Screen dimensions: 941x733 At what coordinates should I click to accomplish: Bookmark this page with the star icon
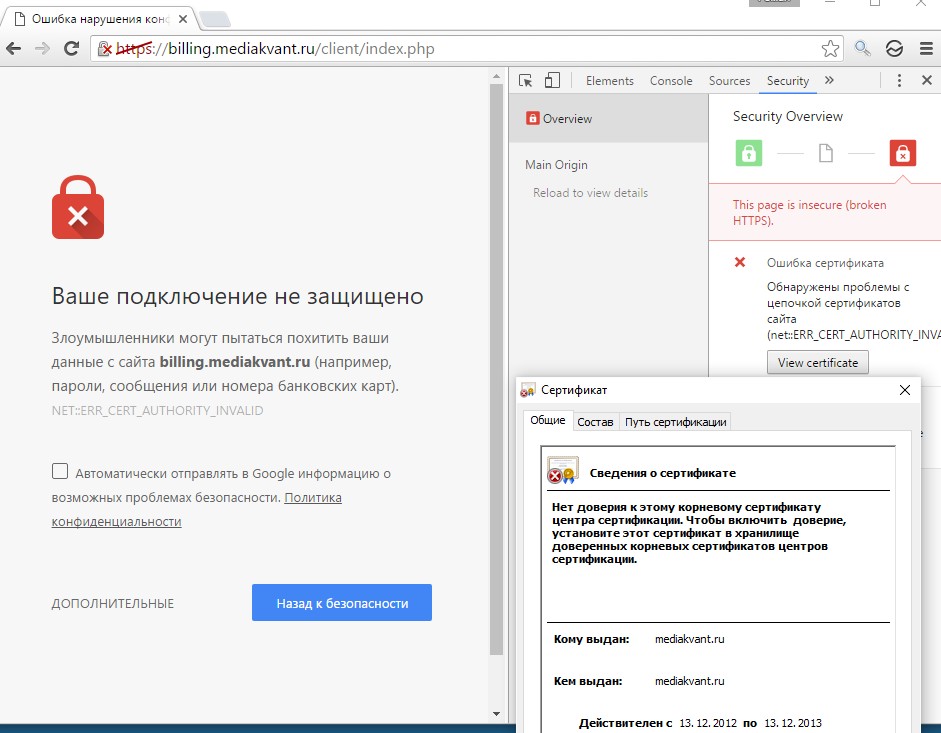pos(830,48)
